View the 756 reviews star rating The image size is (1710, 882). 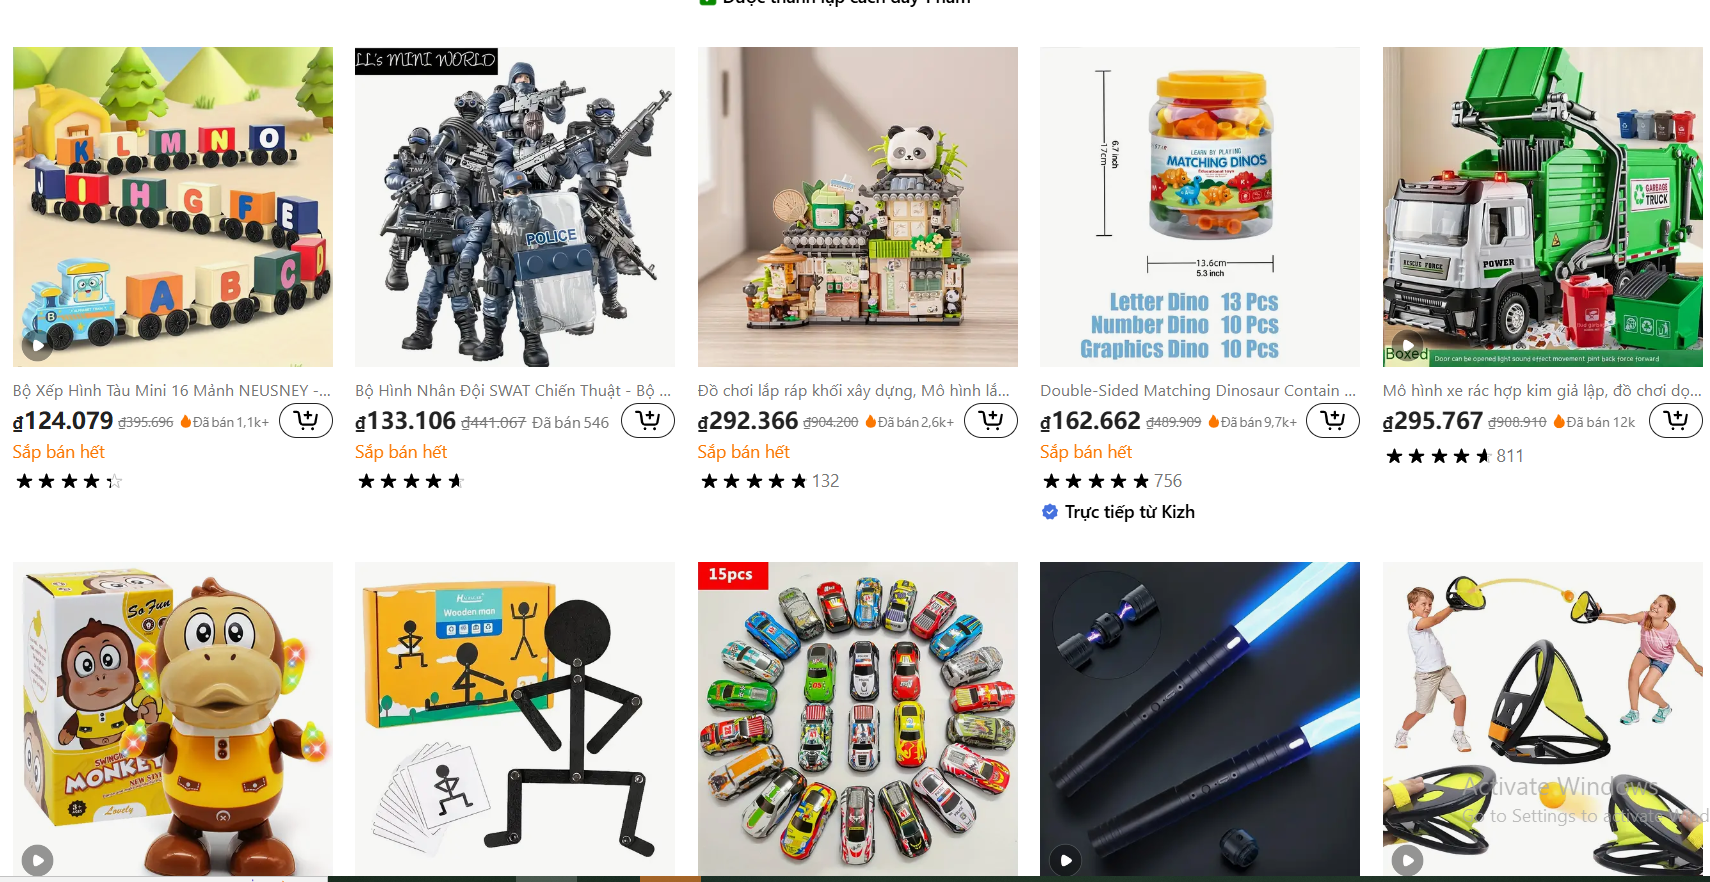point(1112,481)
